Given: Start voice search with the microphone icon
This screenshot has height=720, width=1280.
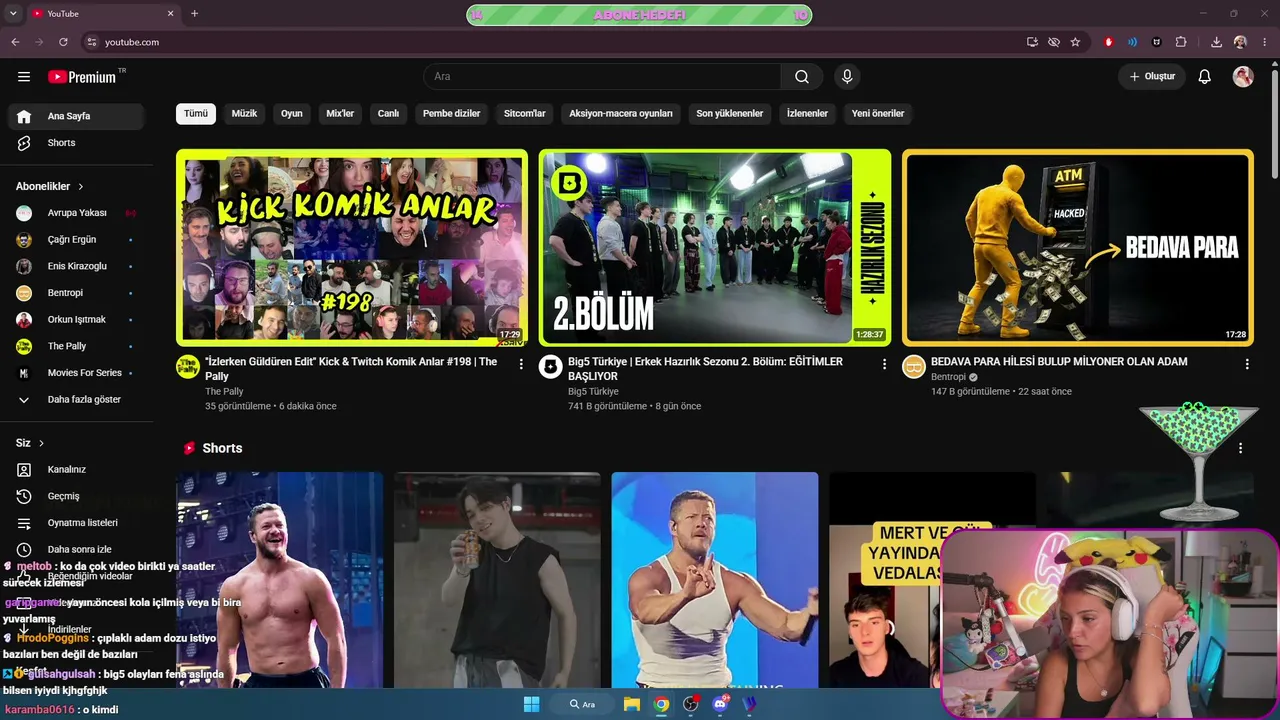Looking at the screenshot, I should 847,77.
